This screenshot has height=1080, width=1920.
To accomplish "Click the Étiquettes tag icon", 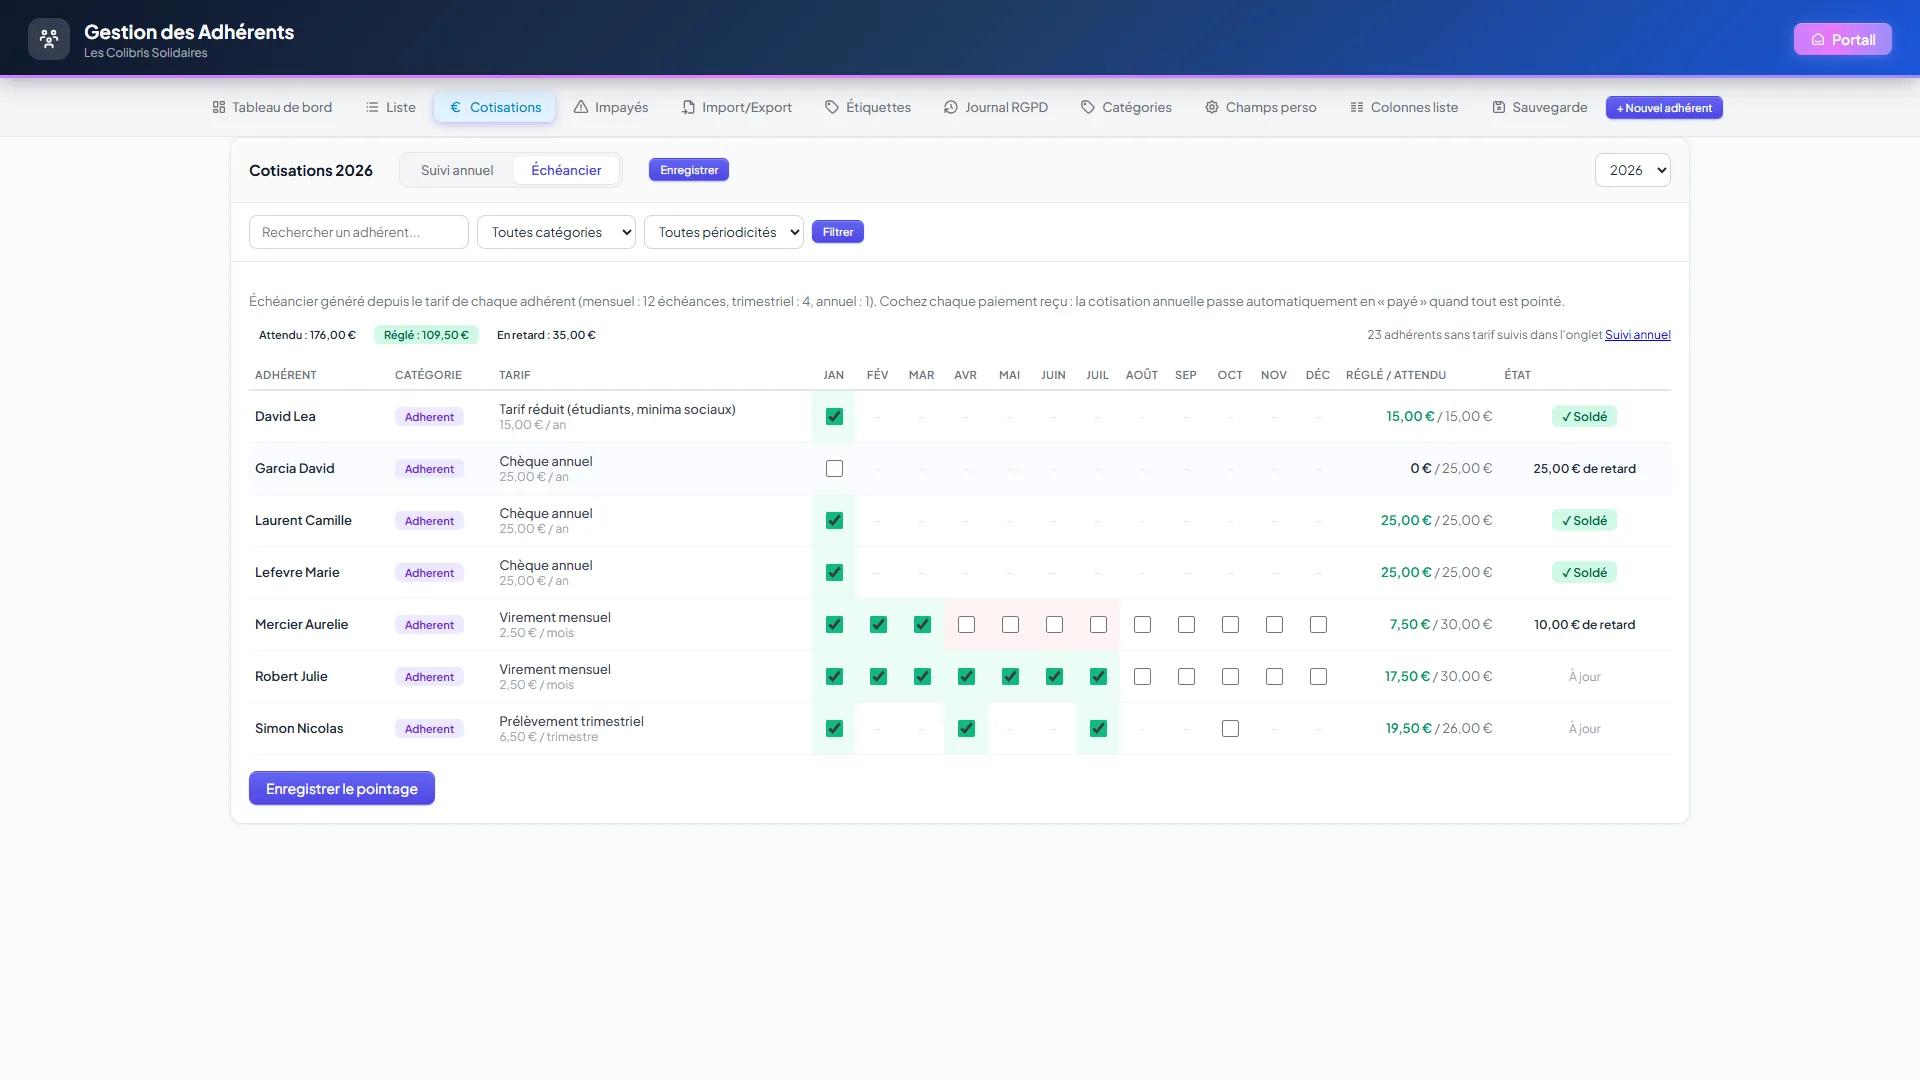I will pyautogui.click(x=832, y=107).
